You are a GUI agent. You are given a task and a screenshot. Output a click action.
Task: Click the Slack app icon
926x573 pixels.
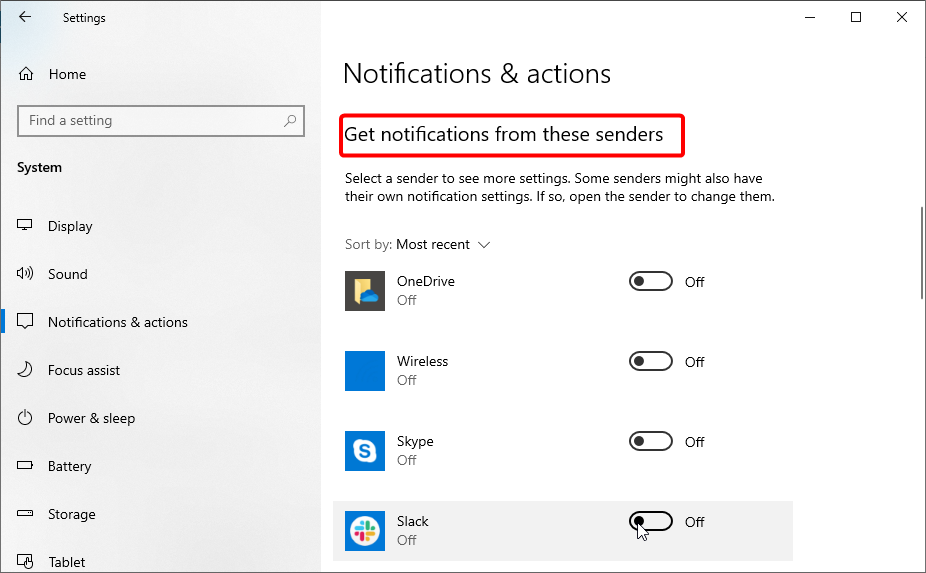coord(365,530)
